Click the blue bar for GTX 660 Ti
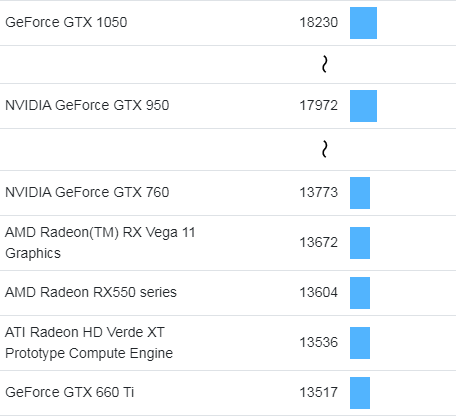456x416 pixels. click(360, 393)
